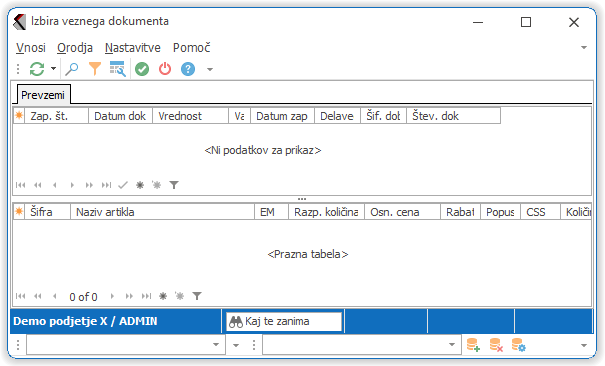This screenshot has width=605, height=366.
Task: Open the bottom-right combo box
Action: coord(362,345)
